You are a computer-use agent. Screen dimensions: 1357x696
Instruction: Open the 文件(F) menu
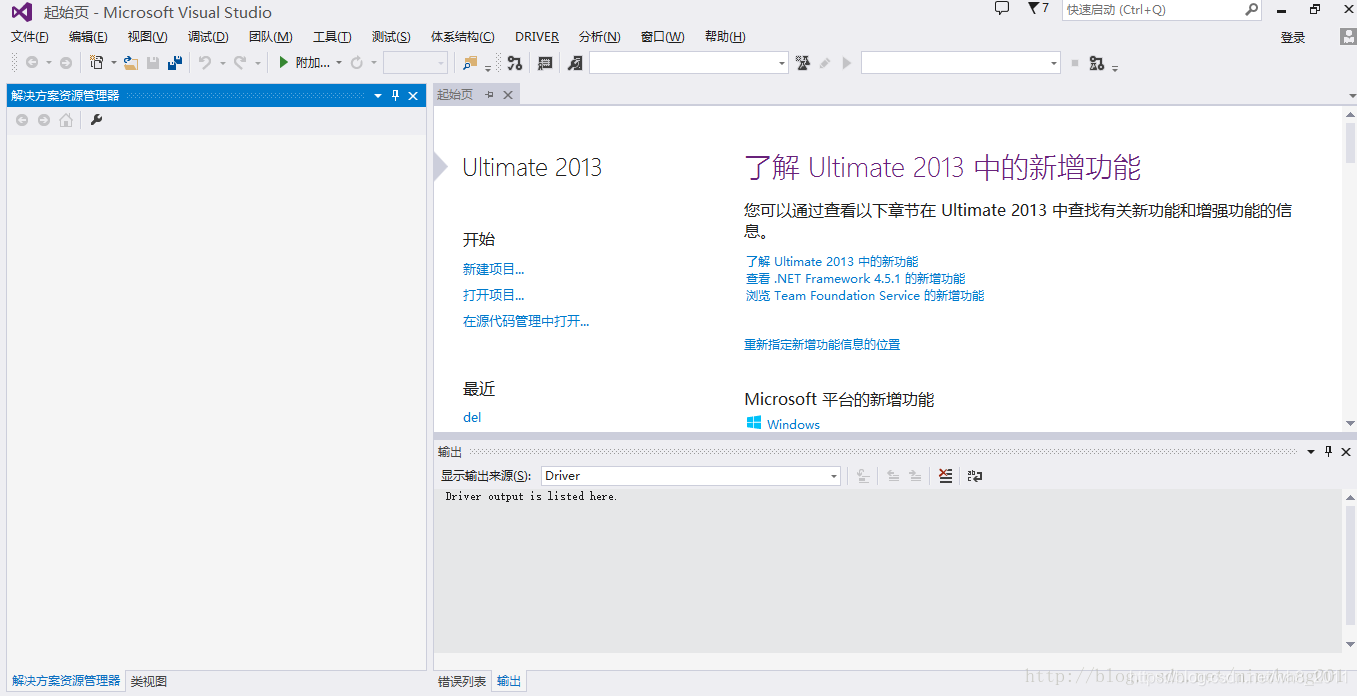(30, 37)
